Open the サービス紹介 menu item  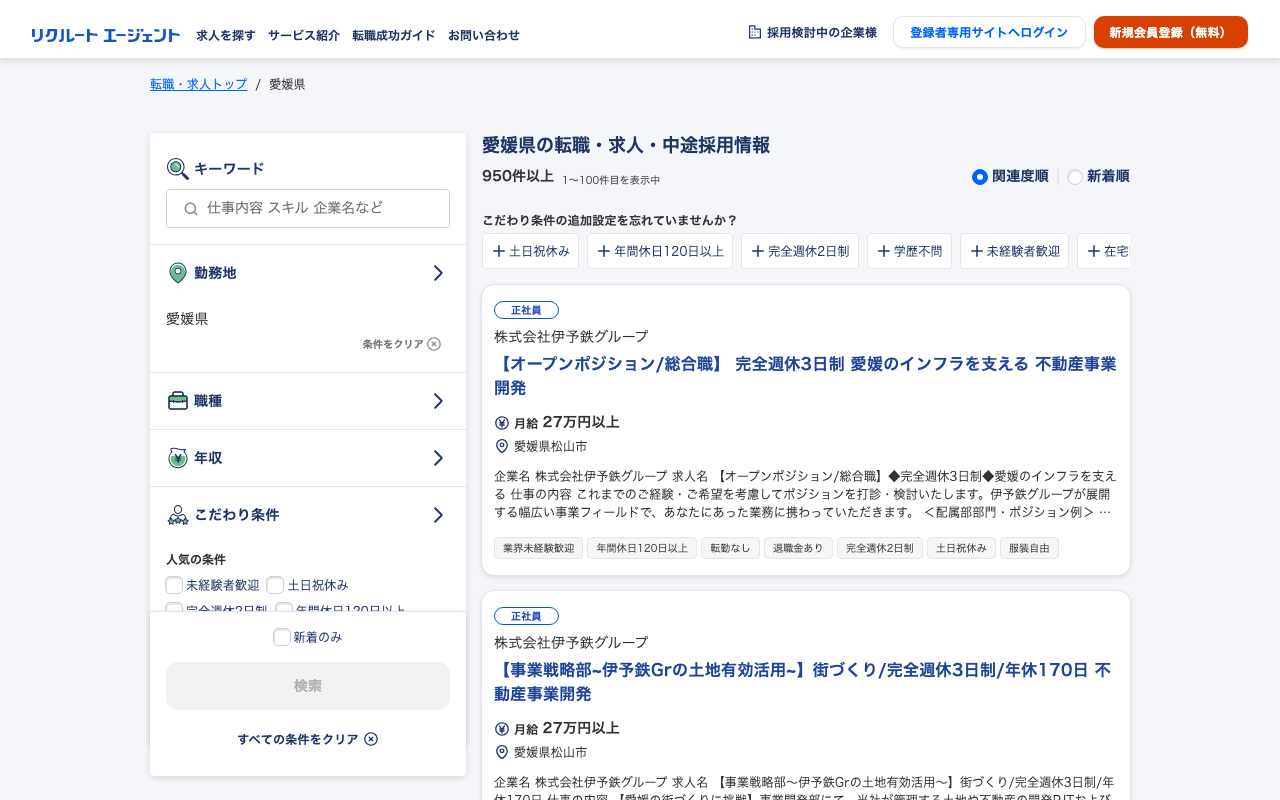point(304,35)
